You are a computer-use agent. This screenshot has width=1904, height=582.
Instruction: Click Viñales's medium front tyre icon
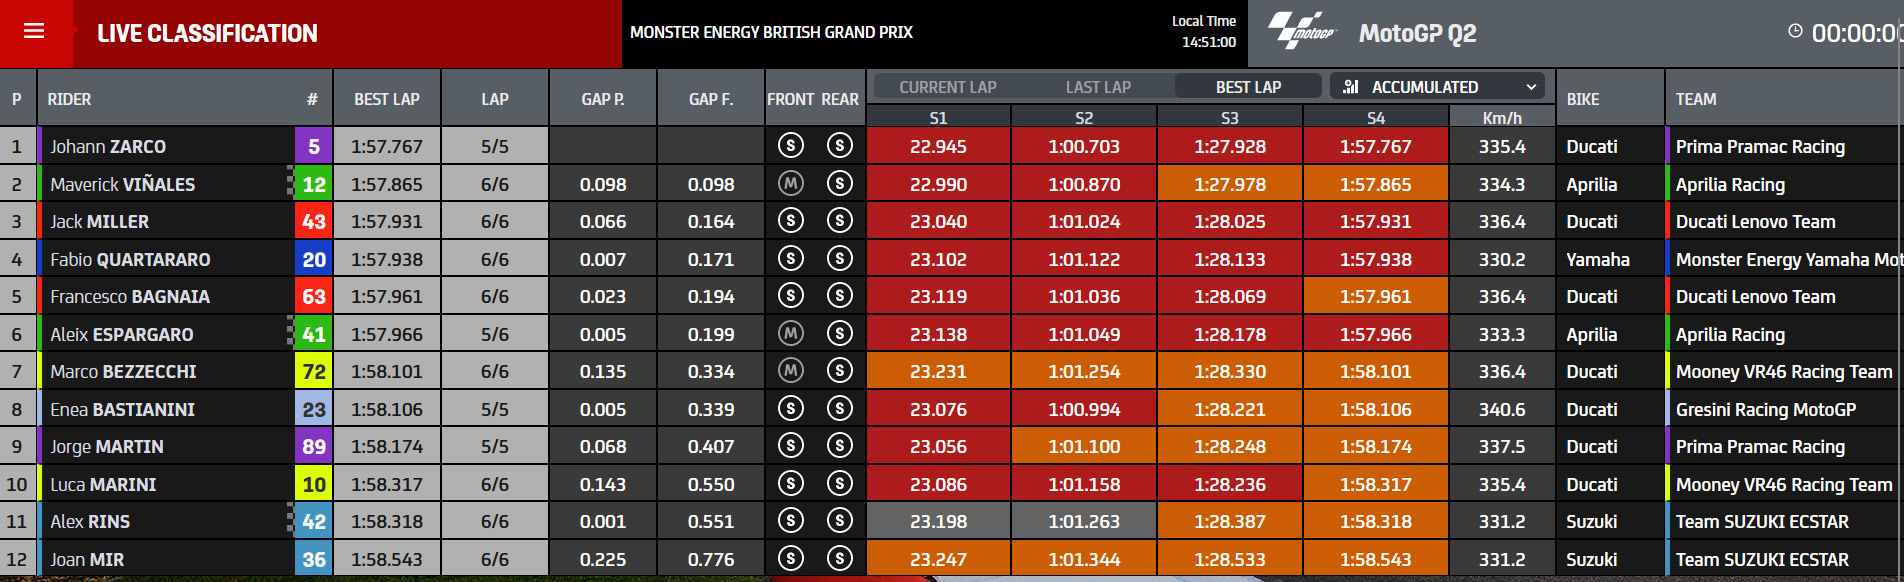coord(791,183)
